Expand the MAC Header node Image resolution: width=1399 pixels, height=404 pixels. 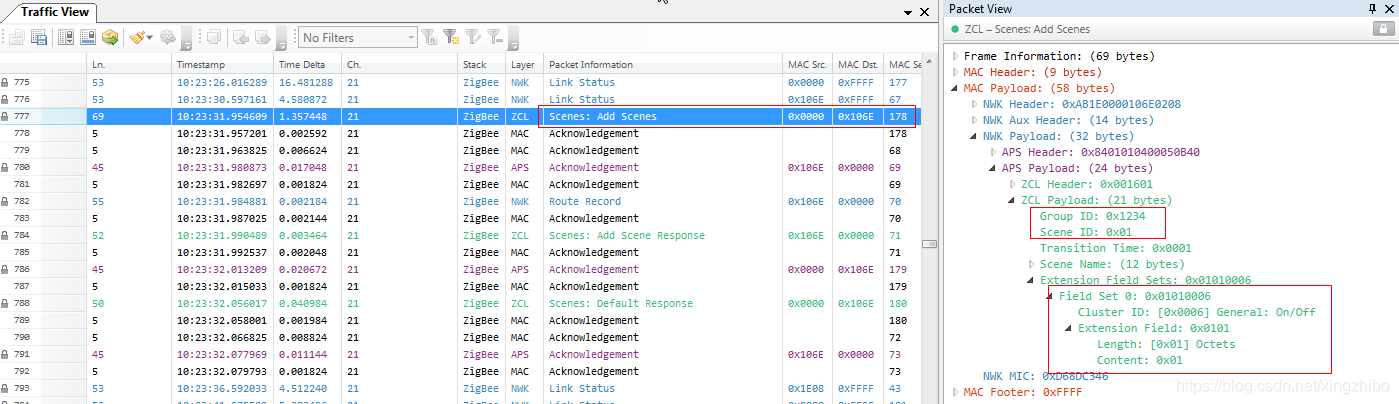(x=956, y=72)
